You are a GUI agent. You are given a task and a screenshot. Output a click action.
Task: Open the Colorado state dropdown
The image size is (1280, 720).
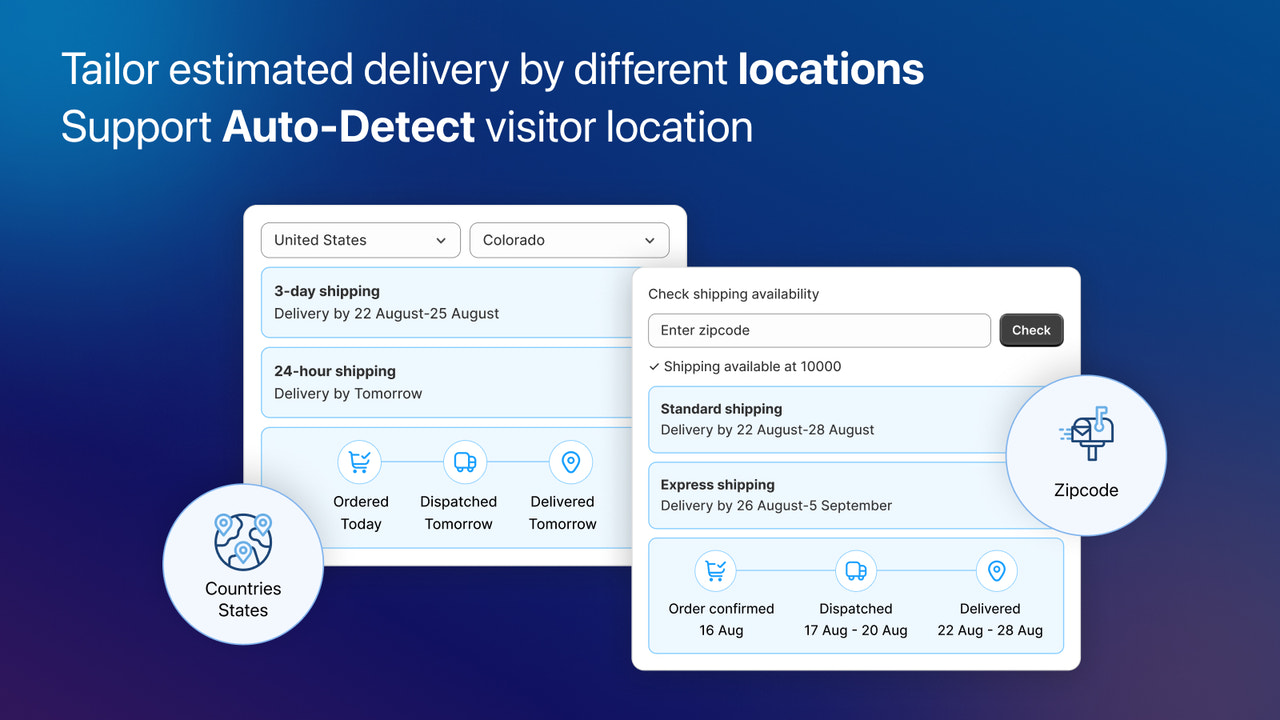(x=569, y=240)
